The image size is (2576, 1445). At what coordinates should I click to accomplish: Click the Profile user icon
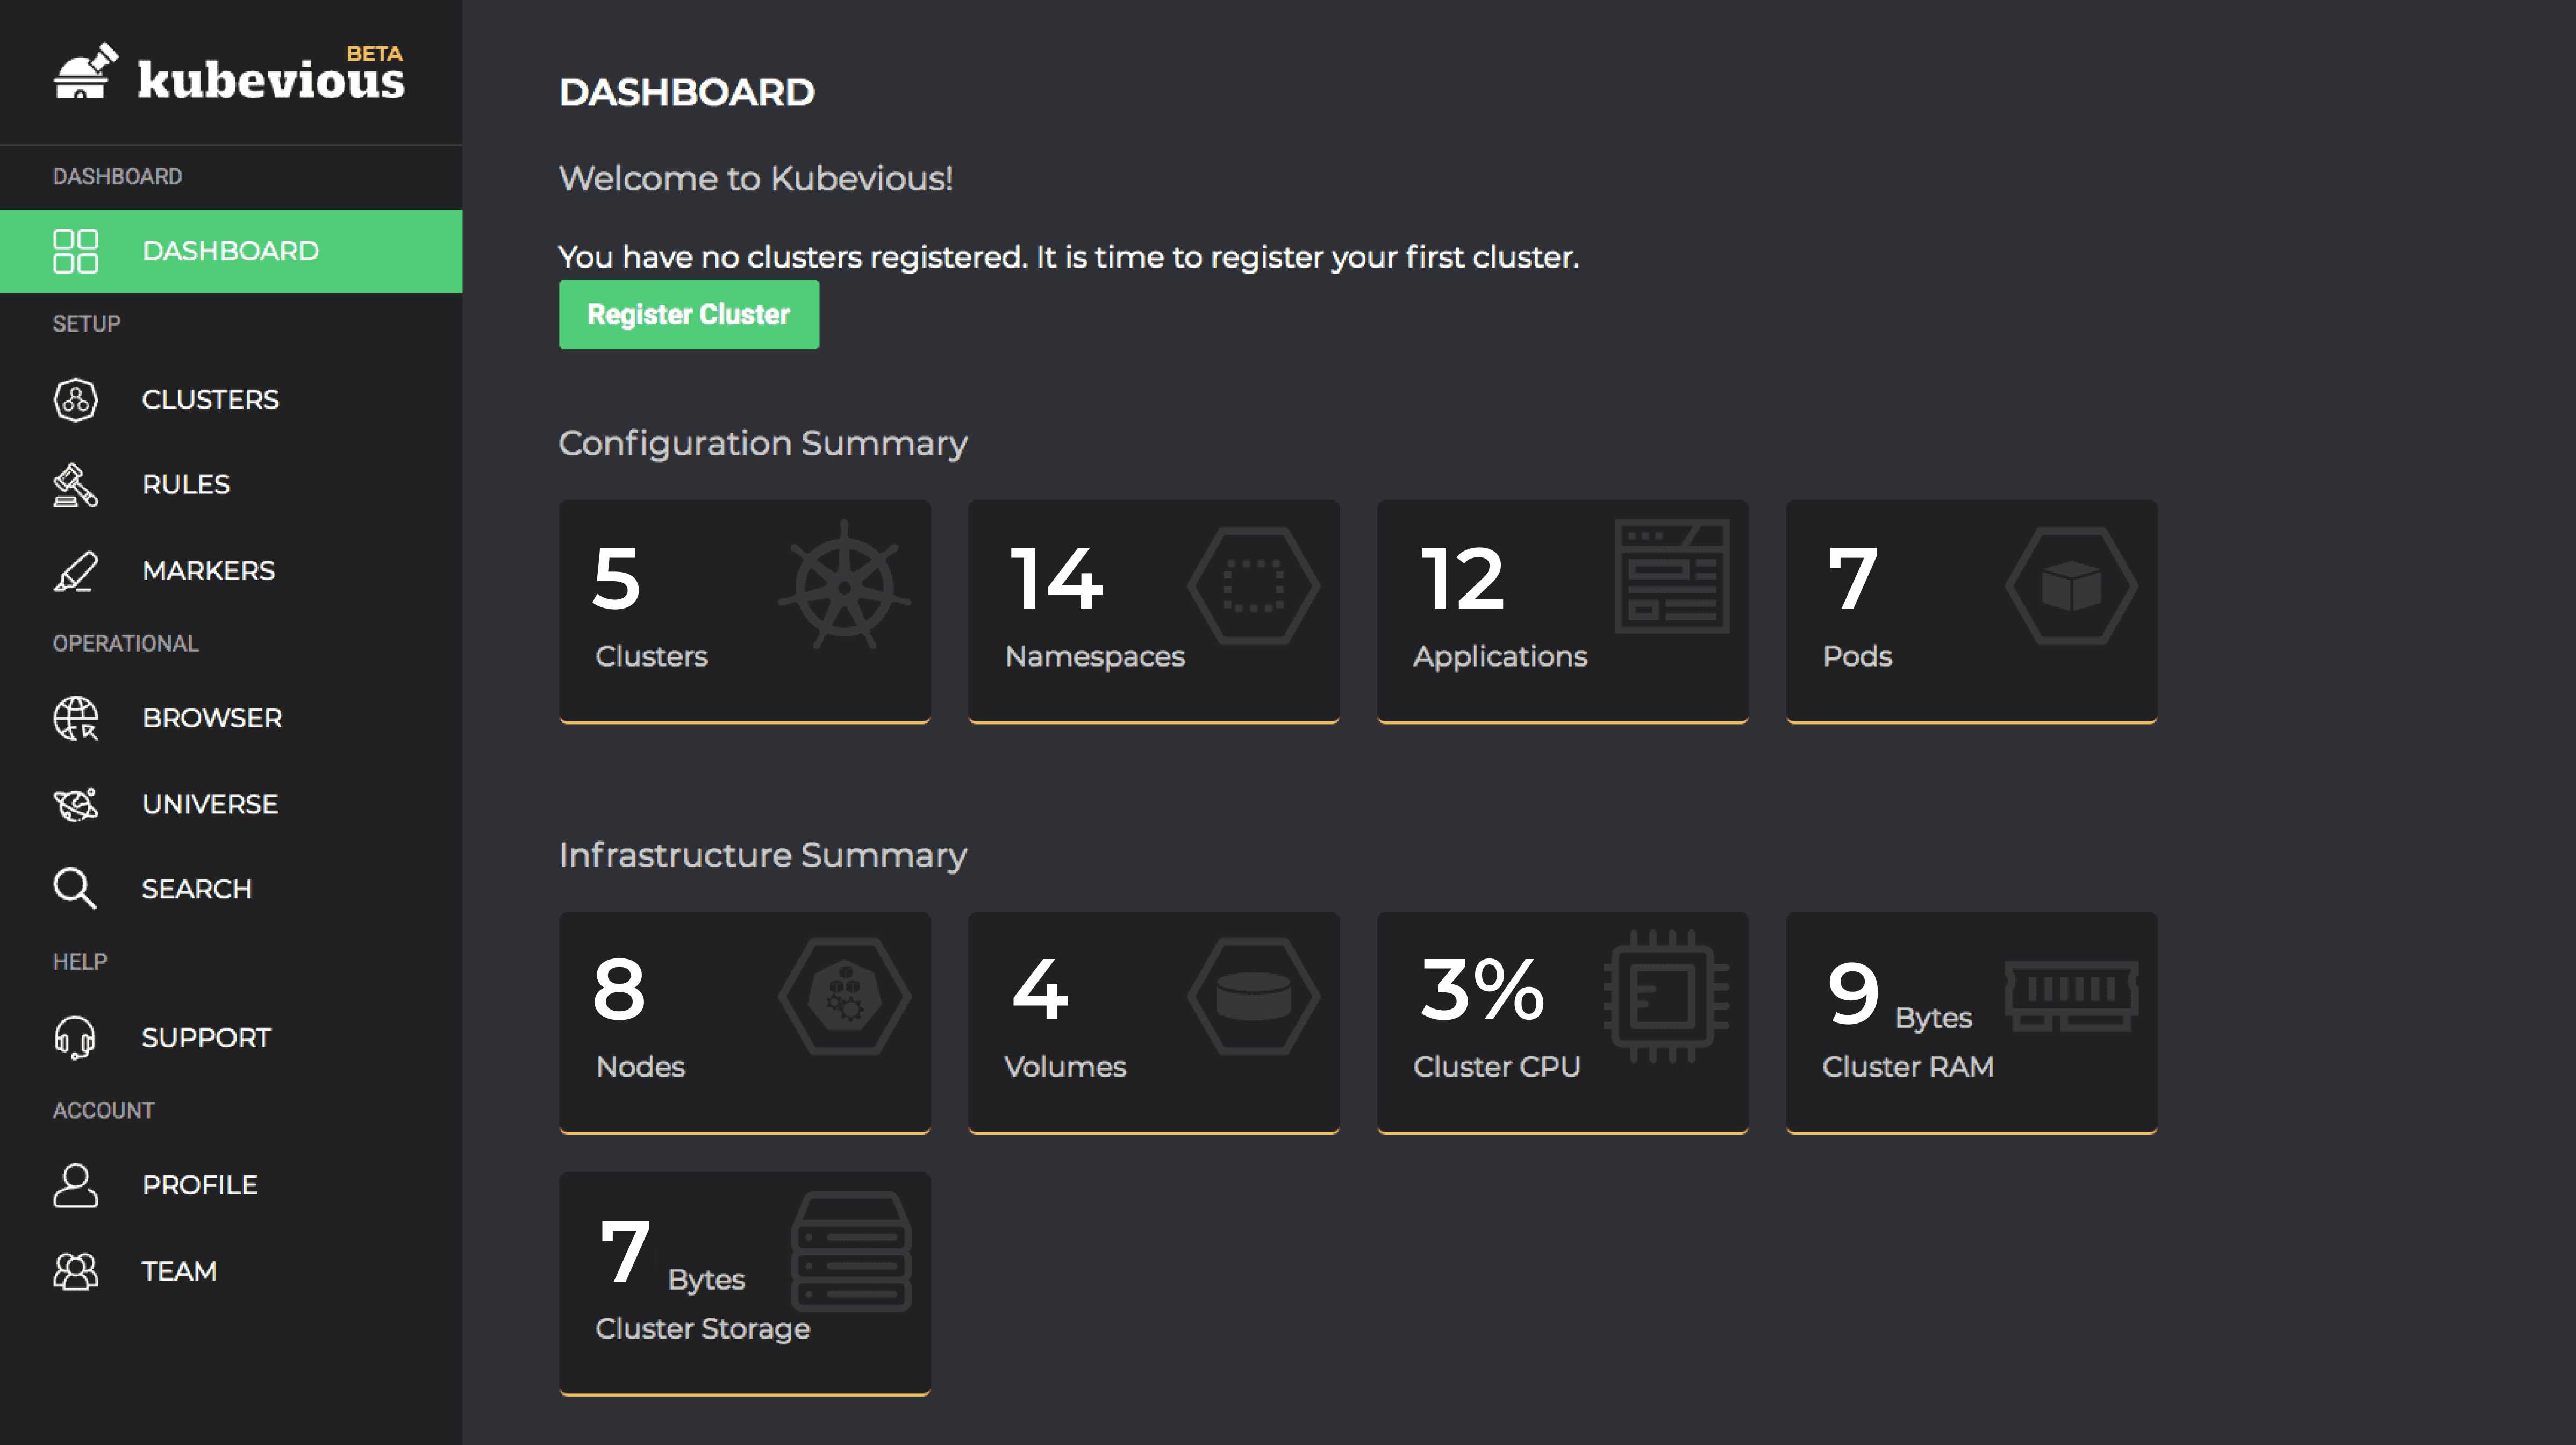(x=75, y=1185)
